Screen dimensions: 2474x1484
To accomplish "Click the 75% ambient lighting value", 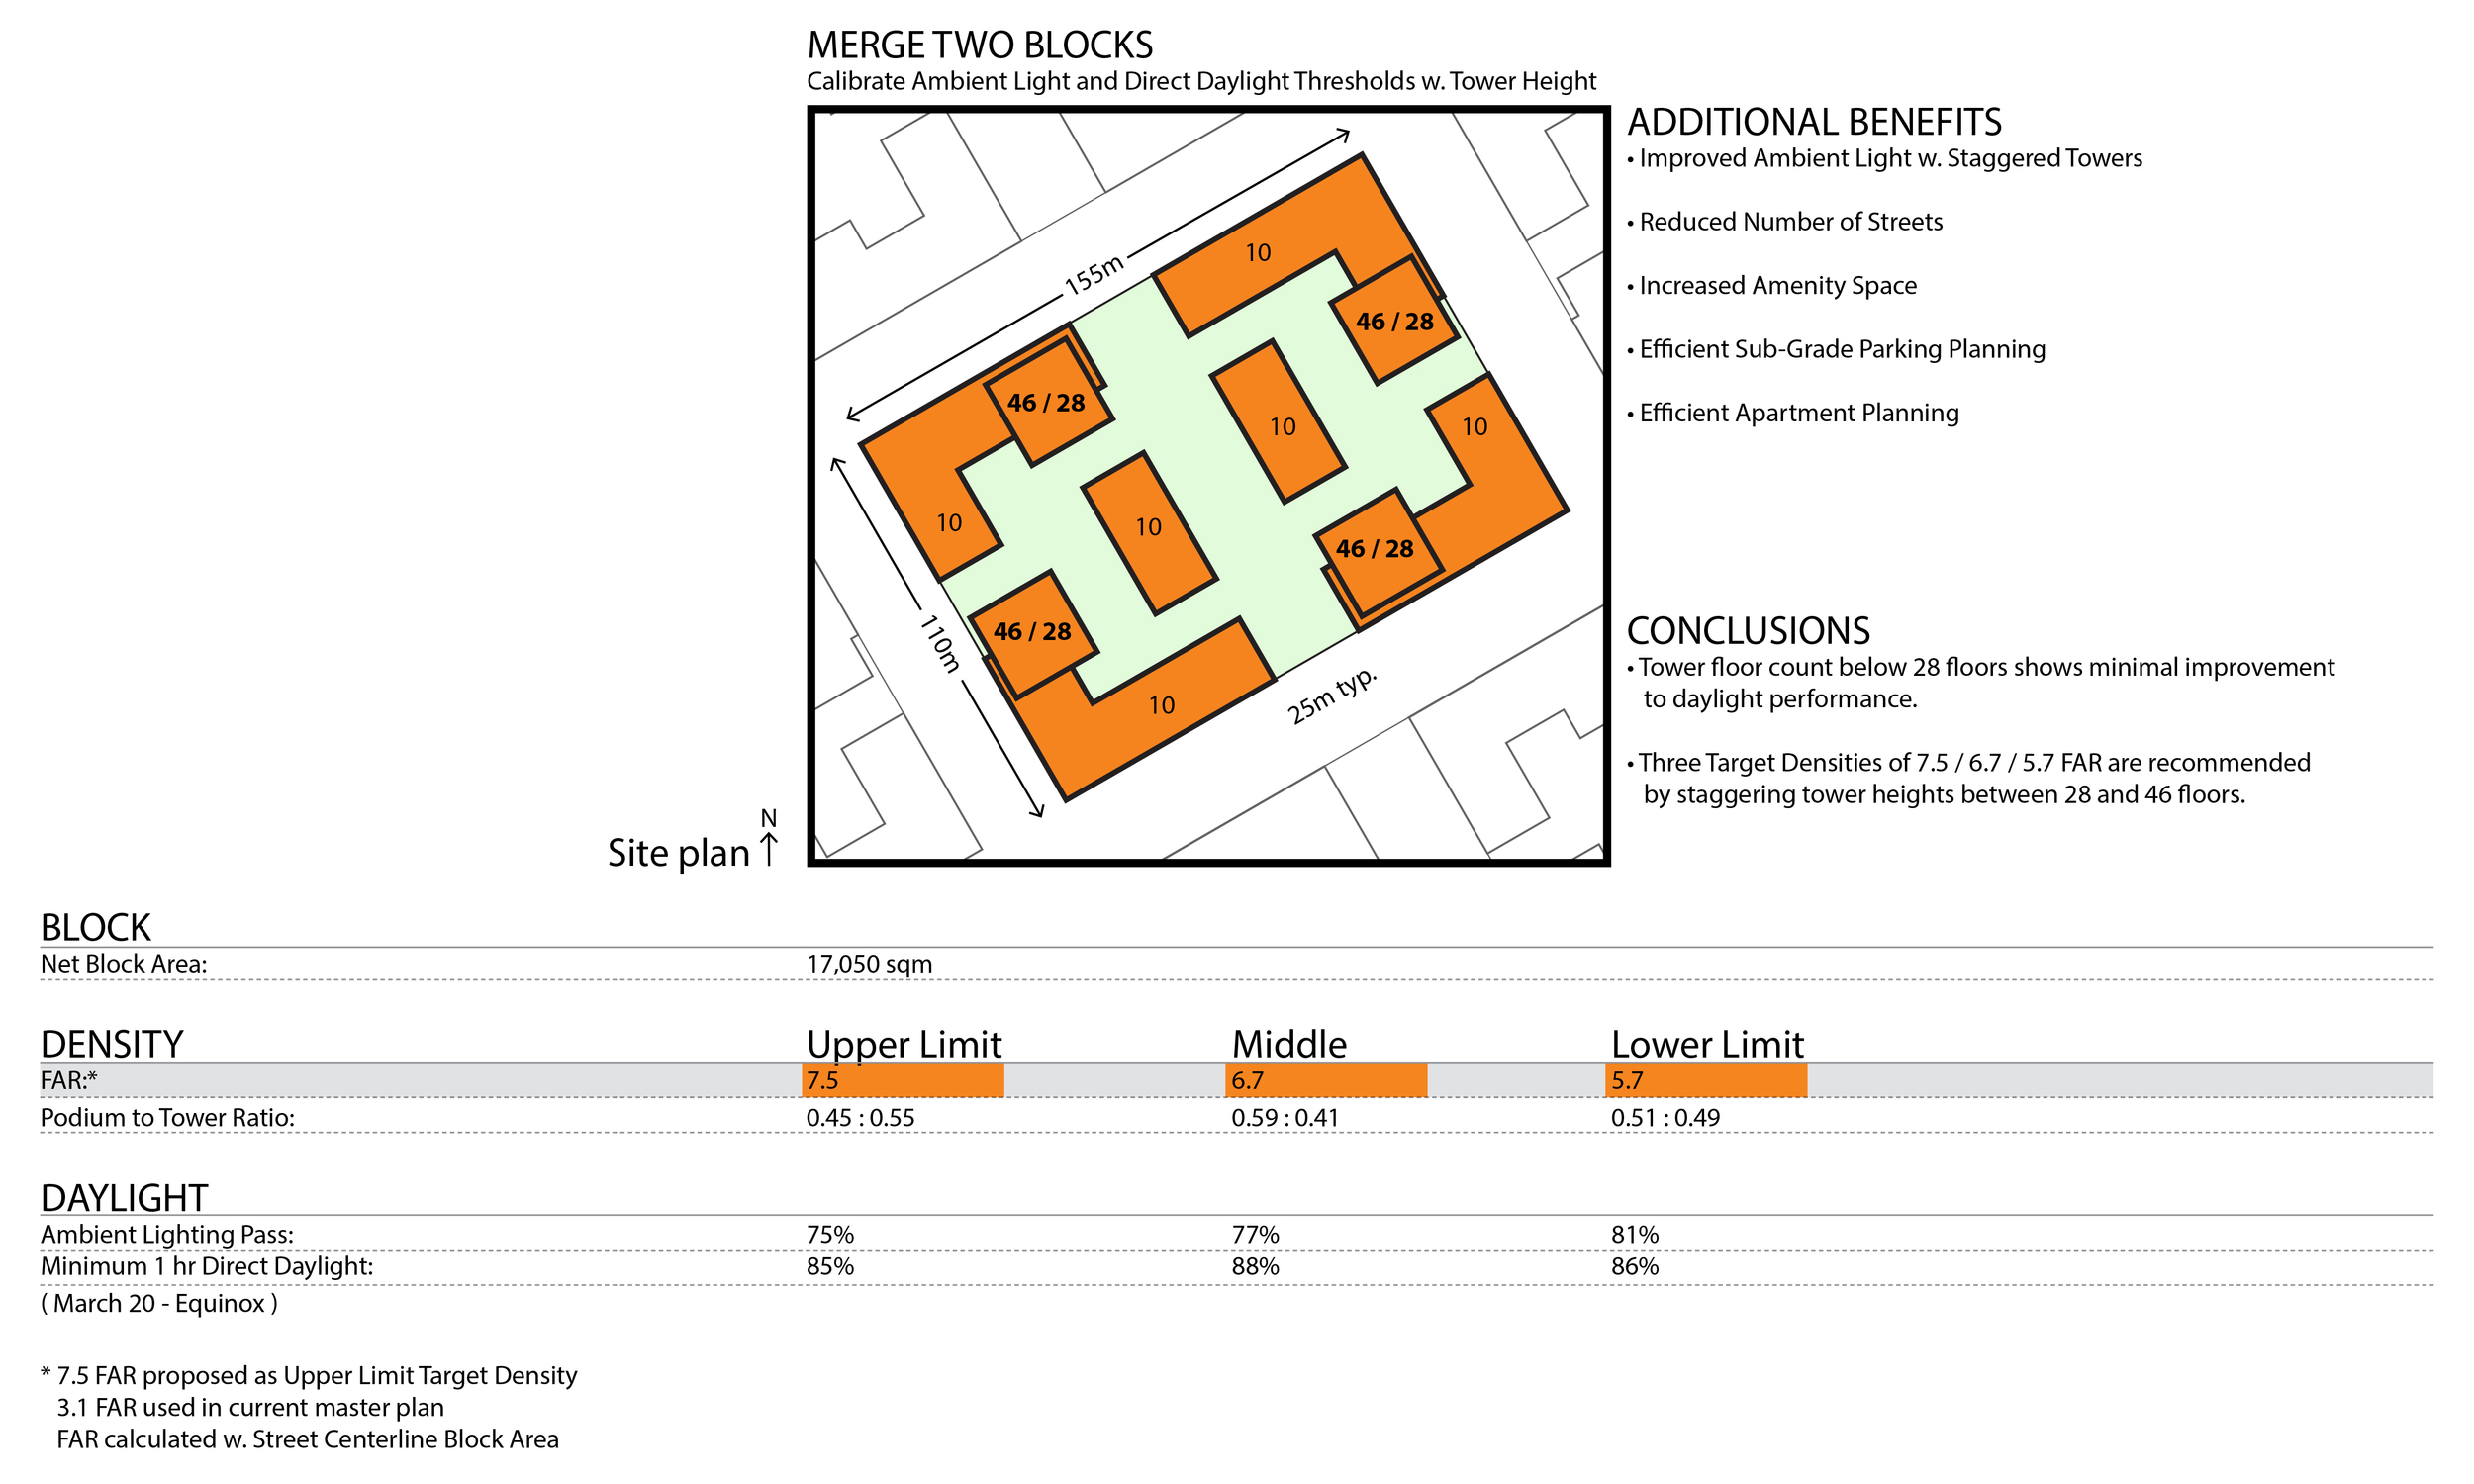I will (830, 1235).
